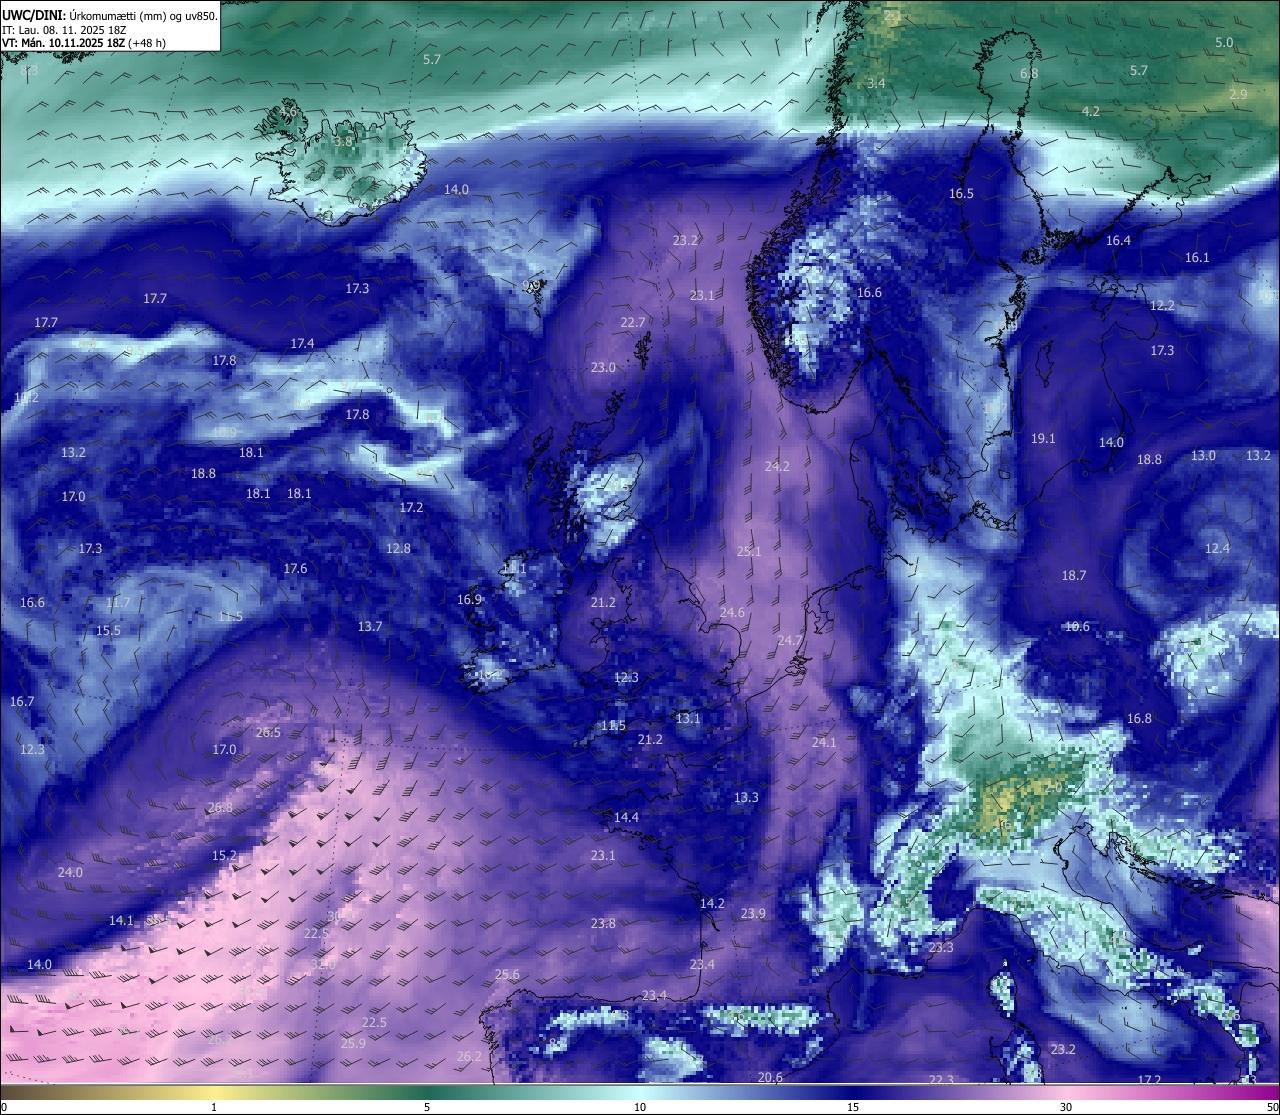The width and height of the screenshot is (1280, 1115).
Task: Select the VT valid time line
Action: point(83,43)
